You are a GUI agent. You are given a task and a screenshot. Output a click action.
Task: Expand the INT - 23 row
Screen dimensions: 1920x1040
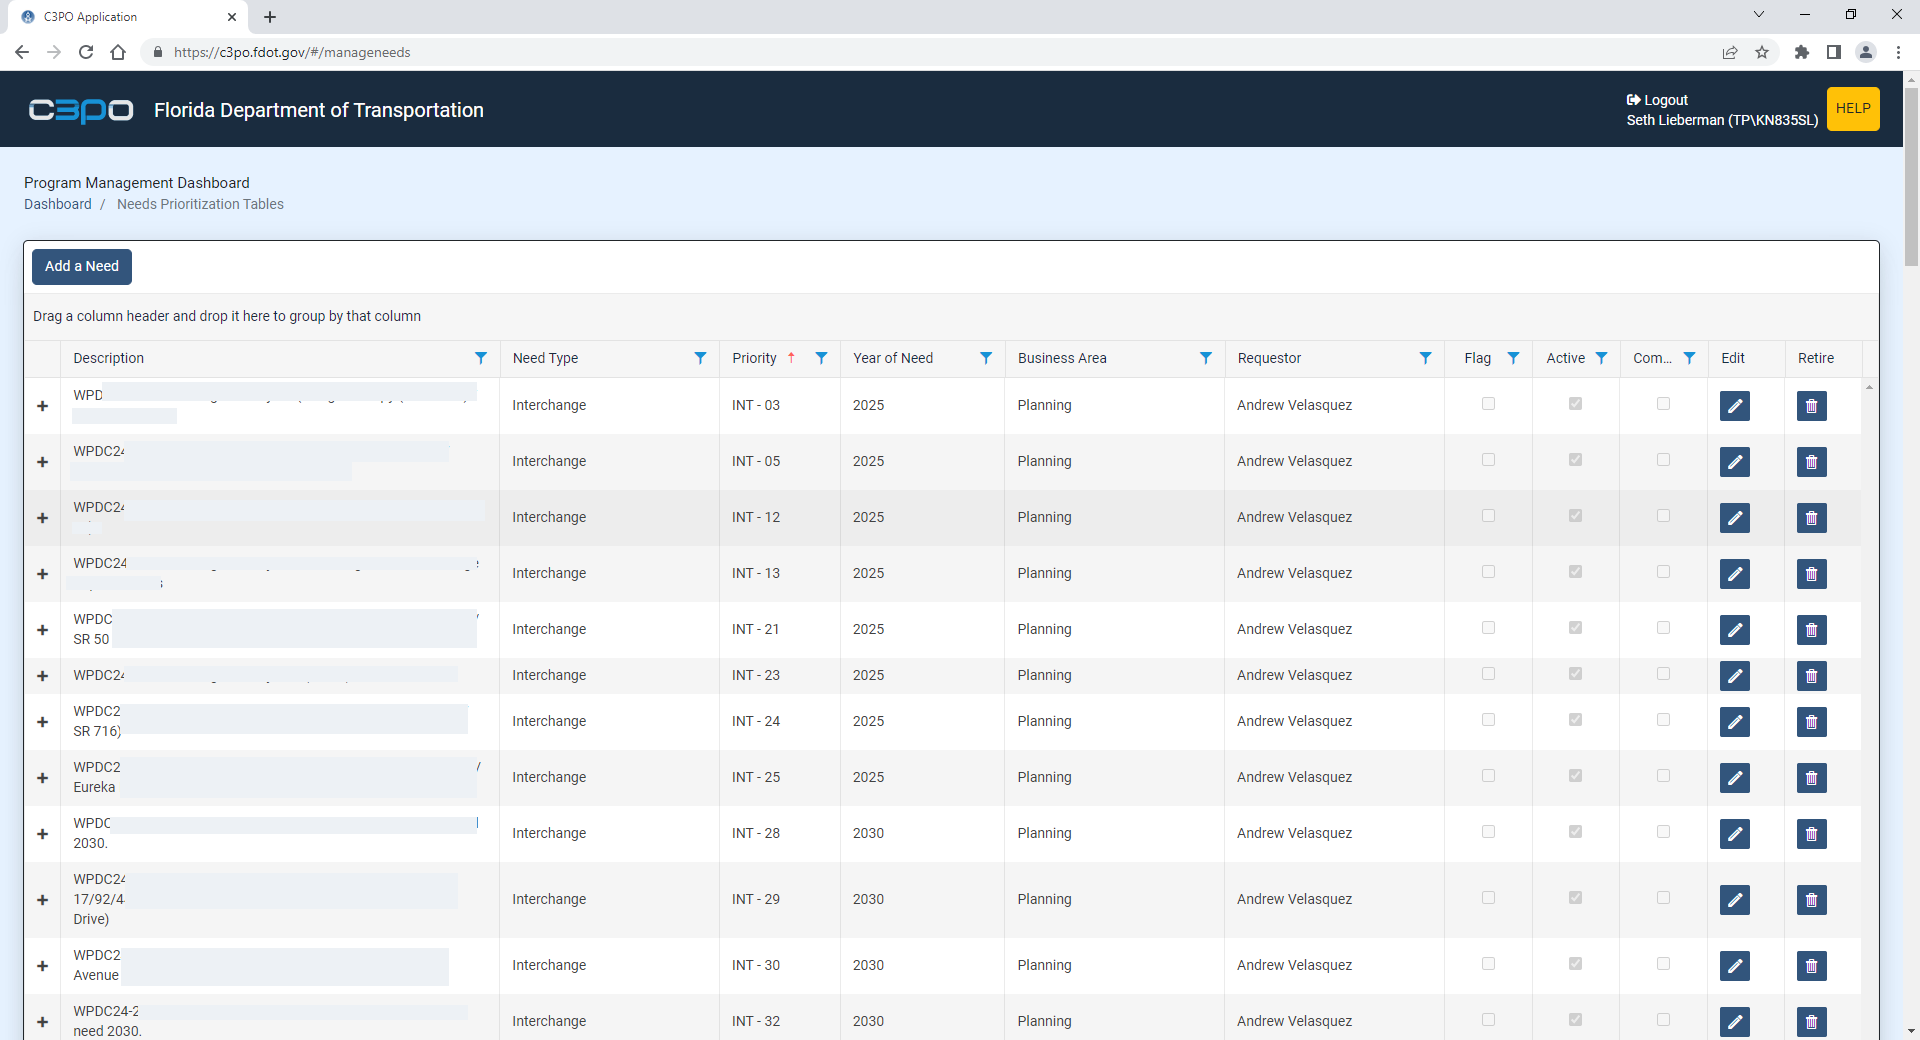(x=42, y=676)
